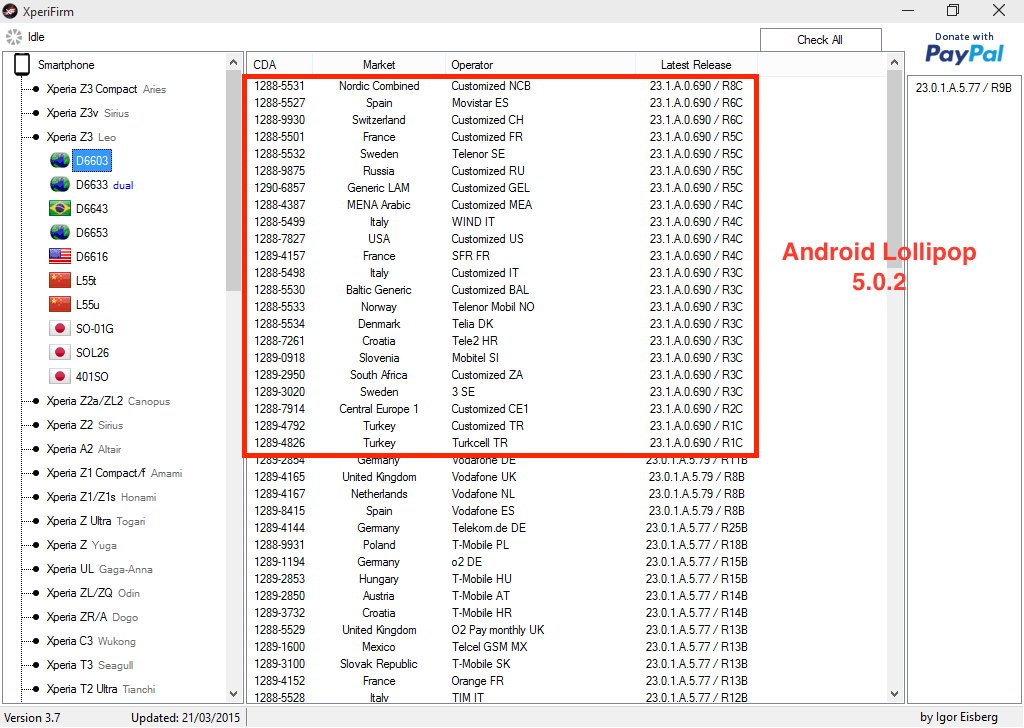1024x728 pixels.
Task: Expand the Xperia T2 Ultra Tianchi node
Action: 35,689
